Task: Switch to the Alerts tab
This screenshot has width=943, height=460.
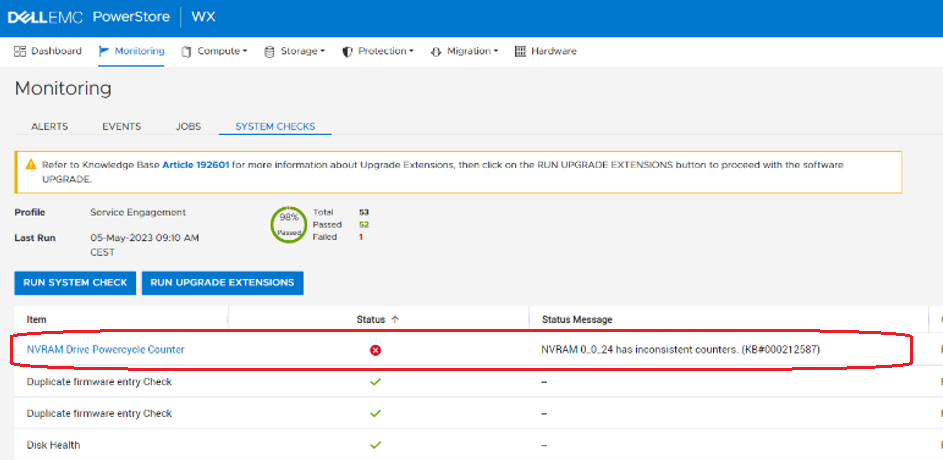Action: pos(50,127)
